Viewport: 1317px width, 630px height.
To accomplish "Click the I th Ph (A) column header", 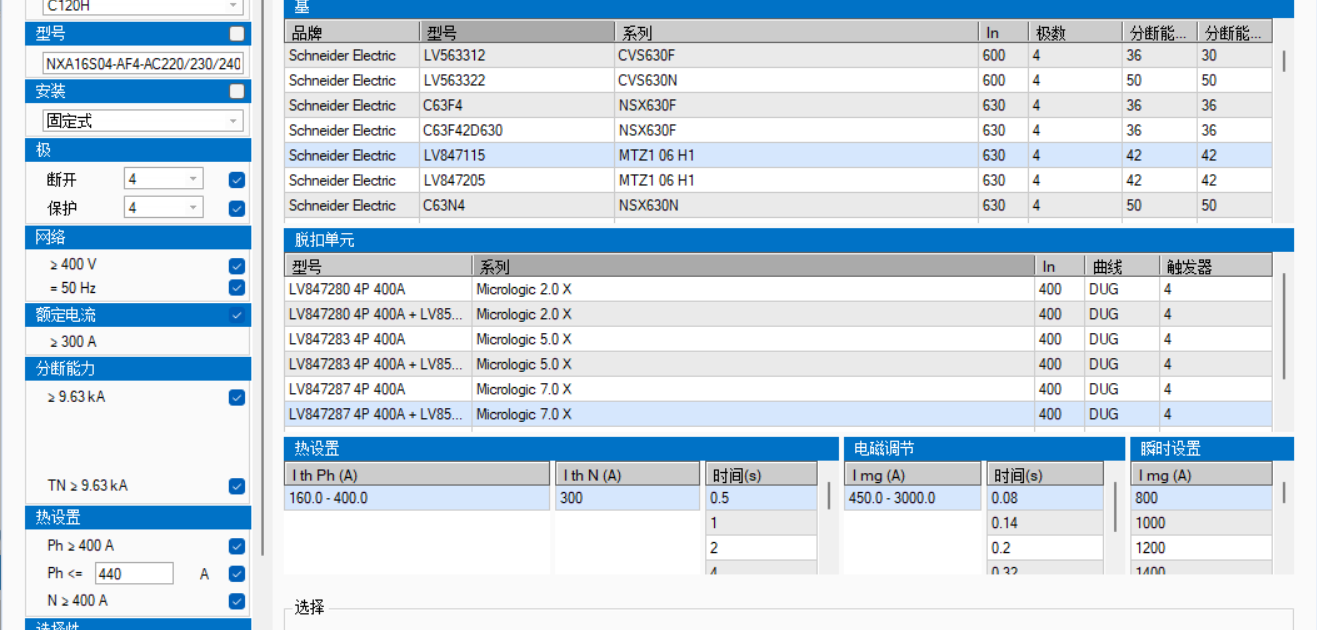I will click(x=417, y=474).
